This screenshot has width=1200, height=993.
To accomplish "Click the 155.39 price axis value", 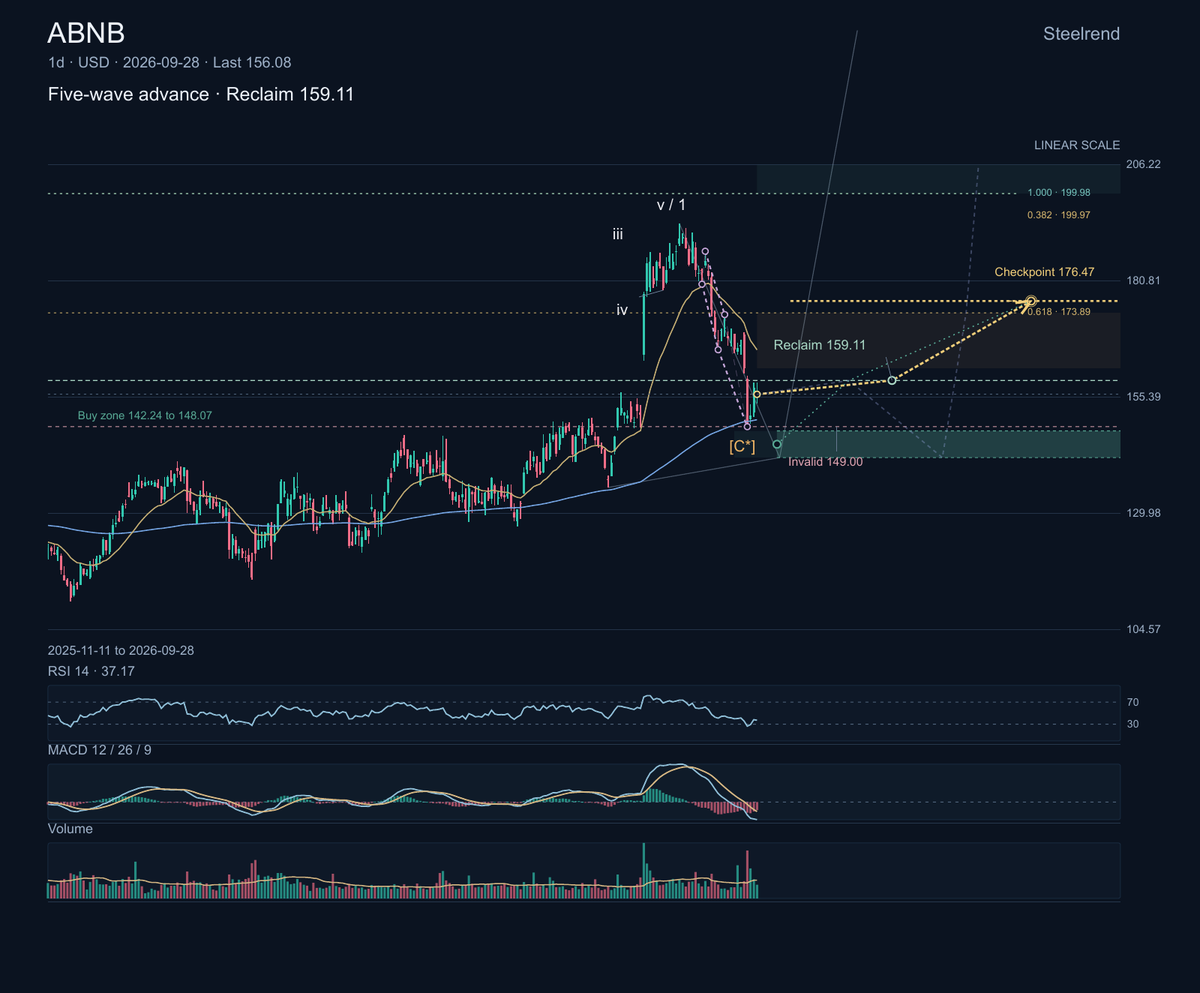I will [x=1143, y=397].
